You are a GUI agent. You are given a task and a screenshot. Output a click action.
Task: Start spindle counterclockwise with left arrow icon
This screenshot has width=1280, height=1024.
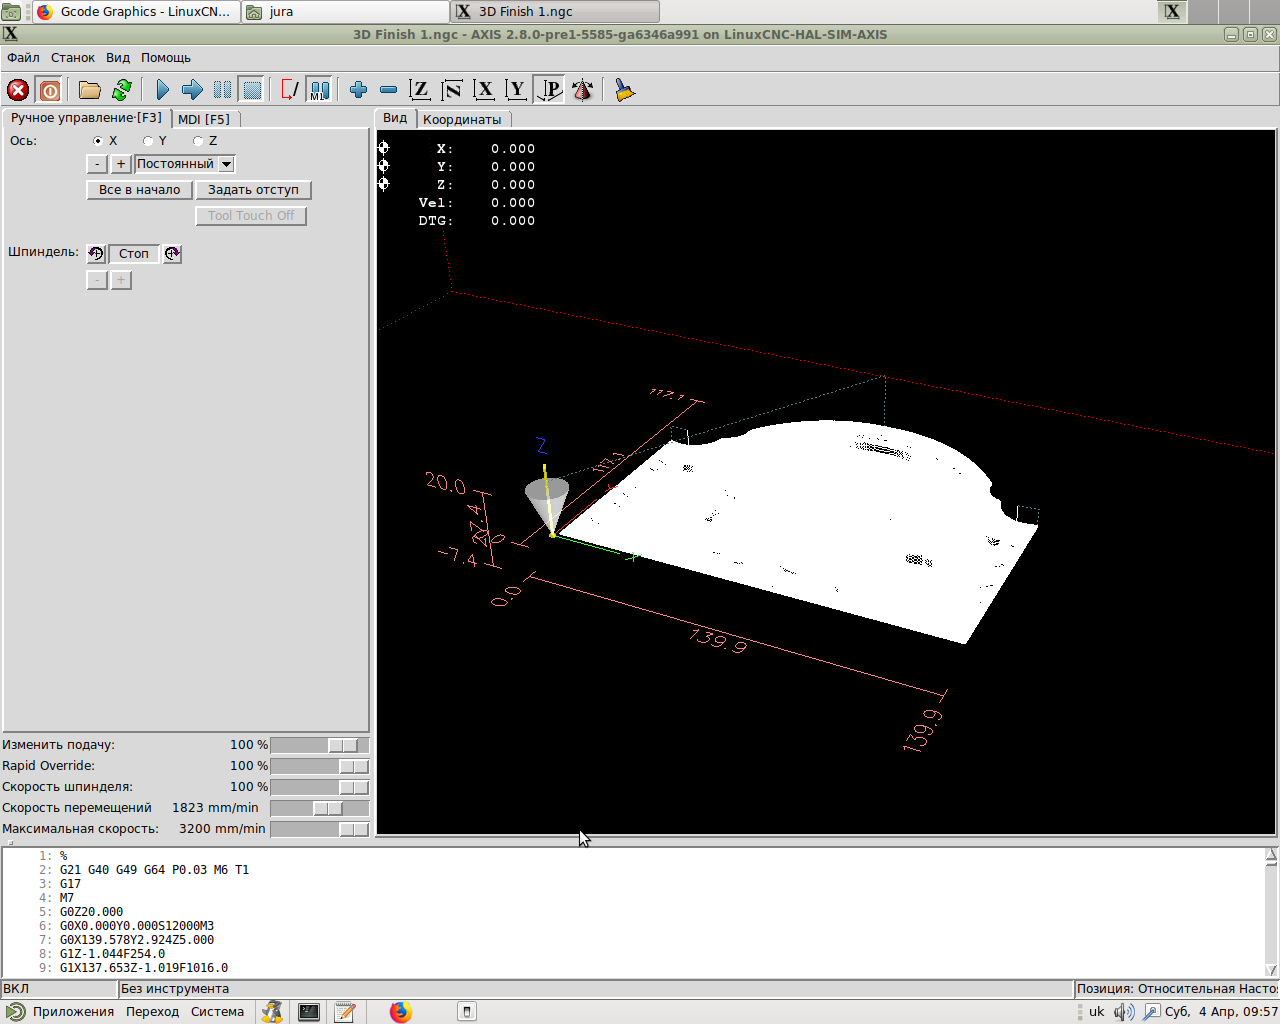96,254
